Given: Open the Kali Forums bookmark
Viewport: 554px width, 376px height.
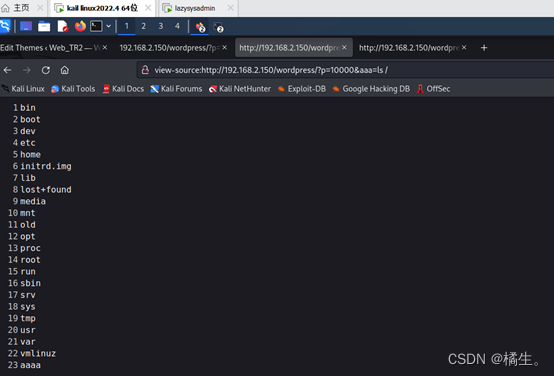Looking at the screenshot, I should (x=176, y=89).
